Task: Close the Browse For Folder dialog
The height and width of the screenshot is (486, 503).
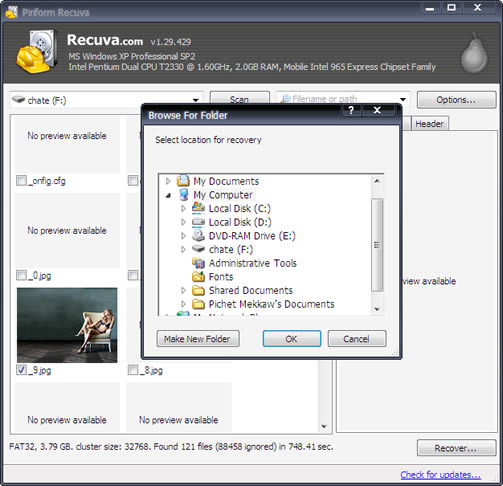Action: coord(377,110)
